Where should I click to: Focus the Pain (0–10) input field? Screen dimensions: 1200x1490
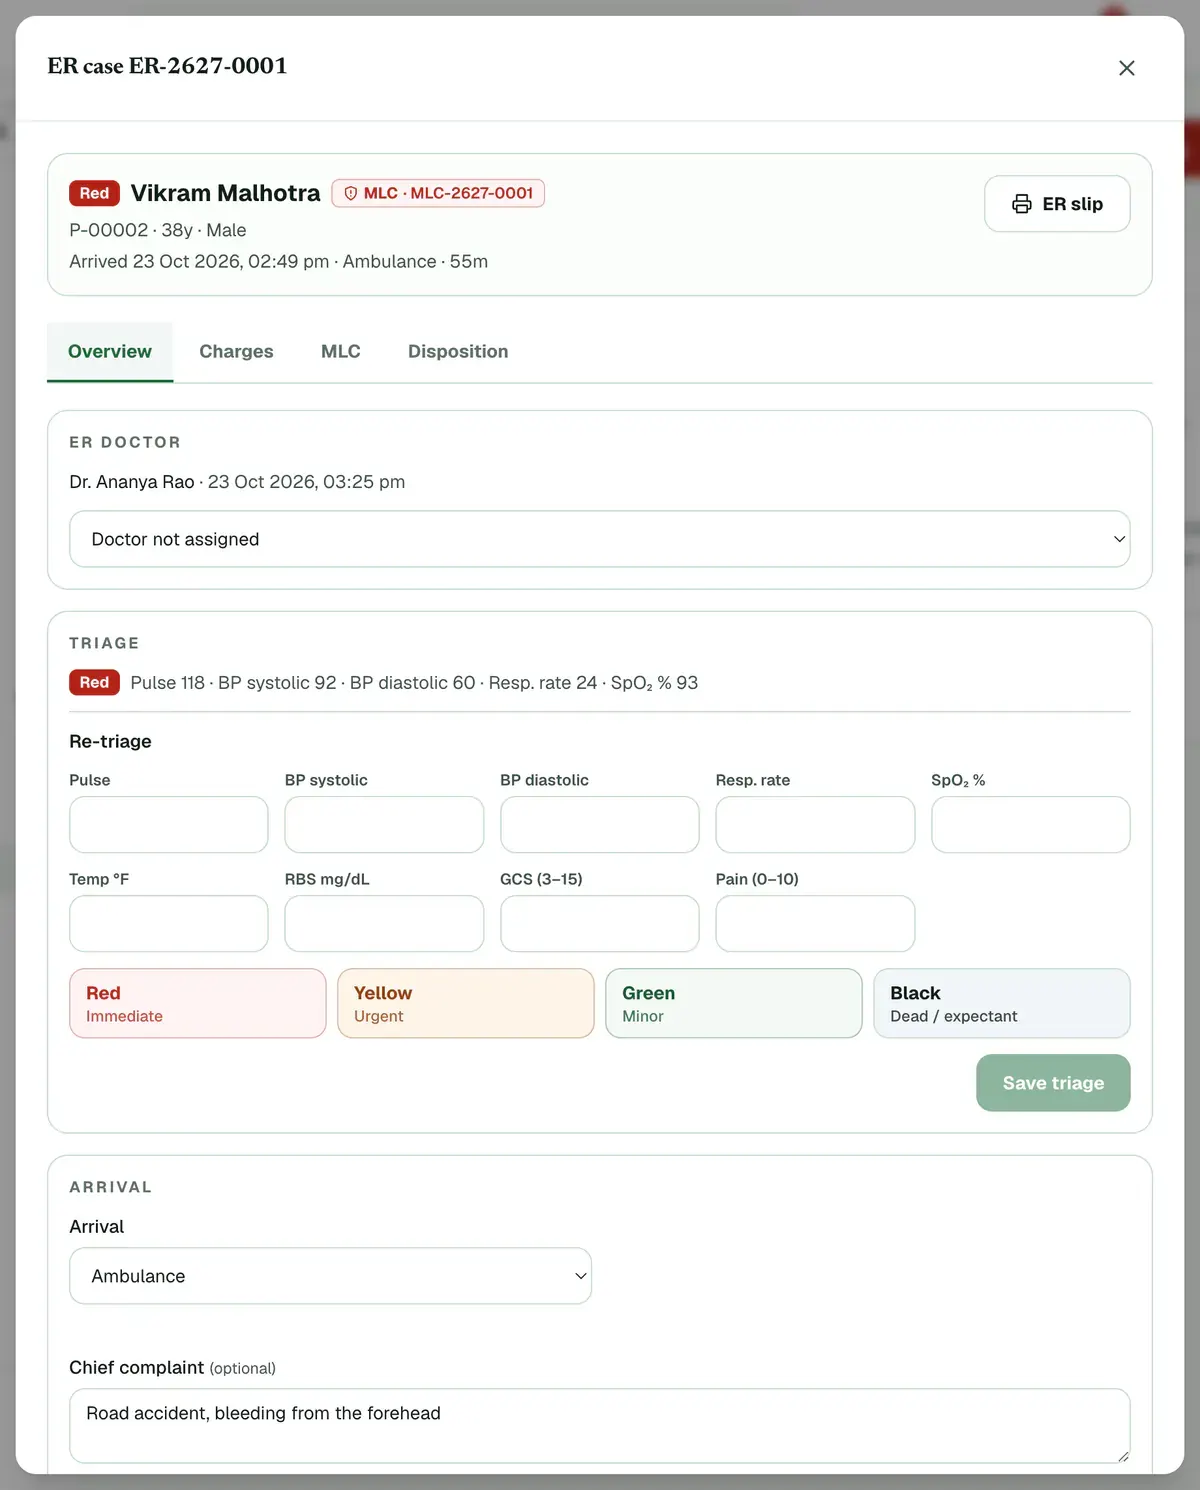(815, 924)
